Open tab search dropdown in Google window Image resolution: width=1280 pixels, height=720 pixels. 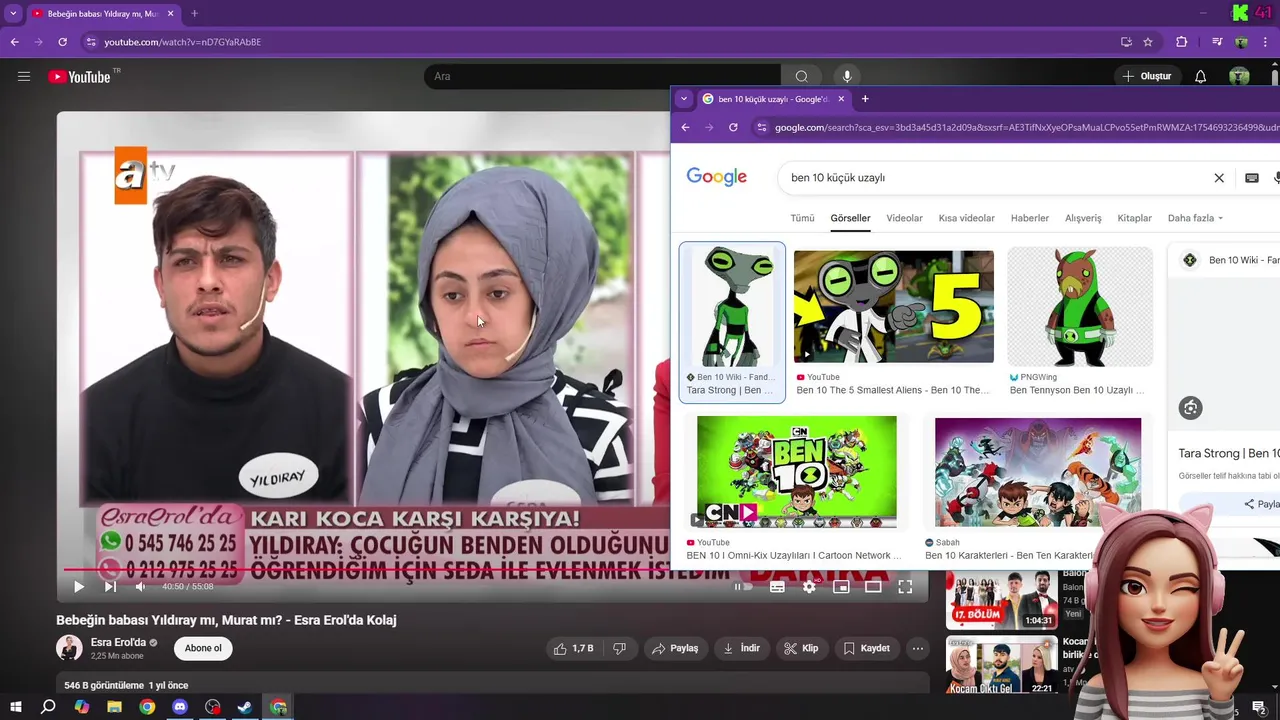(x=684, y=99)
